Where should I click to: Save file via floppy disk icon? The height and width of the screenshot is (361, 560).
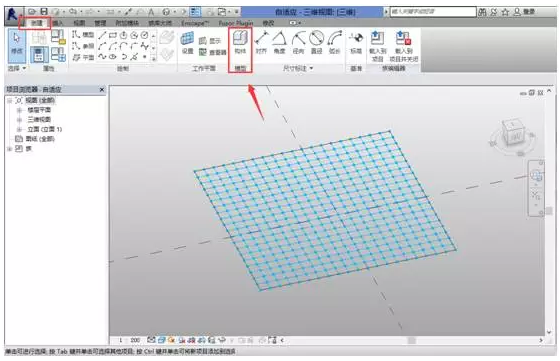click(44, 12)
